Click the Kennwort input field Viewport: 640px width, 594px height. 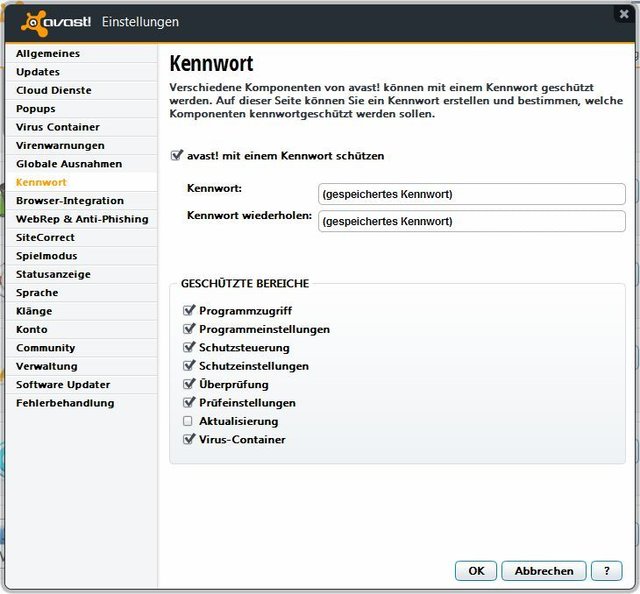(472, 194)
